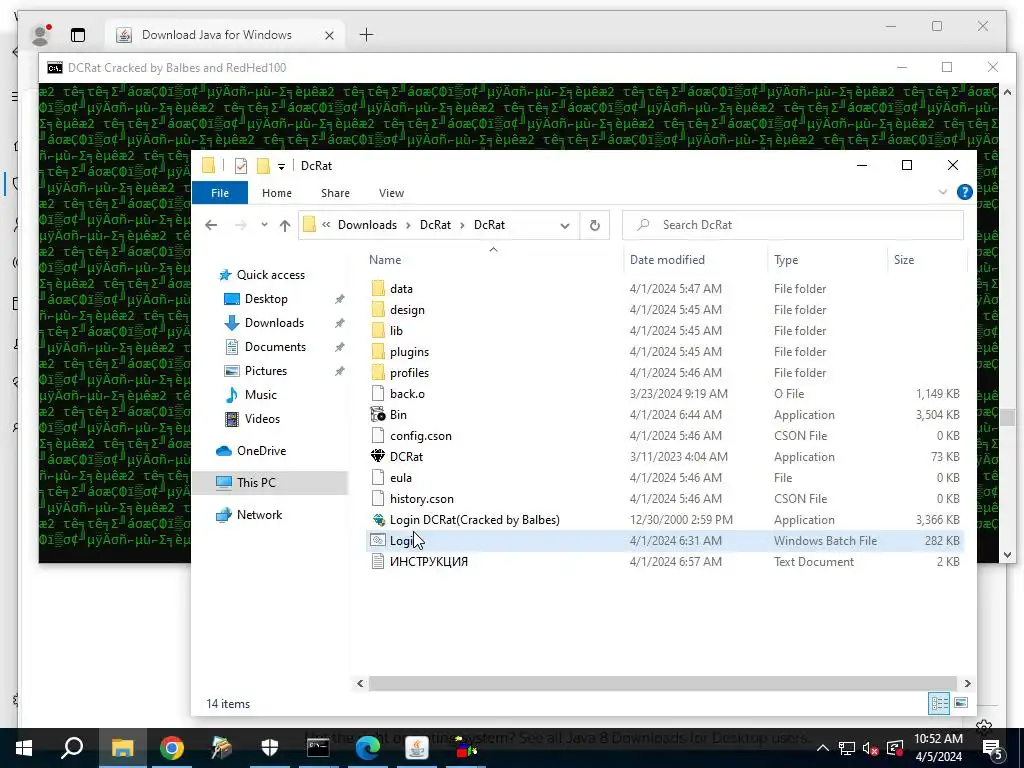Screen dimensions: 1024x768
Task: Open the design folder icon
Action: (378, 310)
